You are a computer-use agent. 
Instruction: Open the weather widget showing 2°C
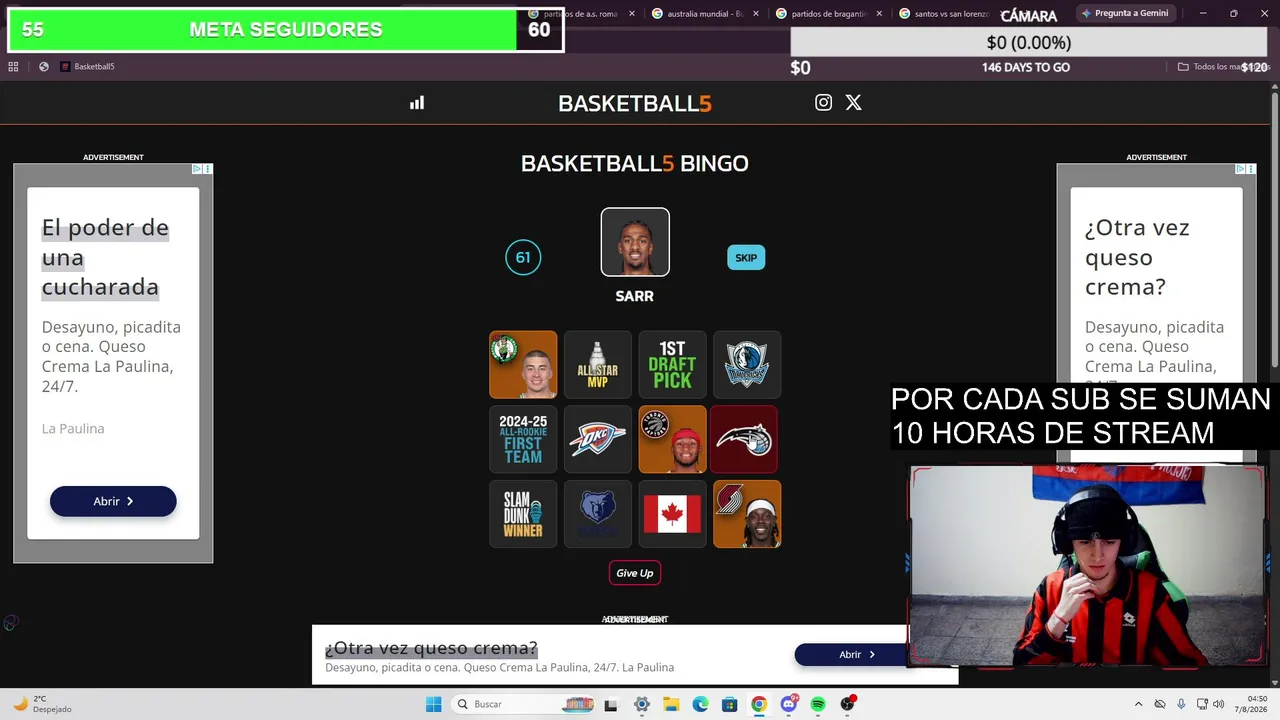coord(40,704)
